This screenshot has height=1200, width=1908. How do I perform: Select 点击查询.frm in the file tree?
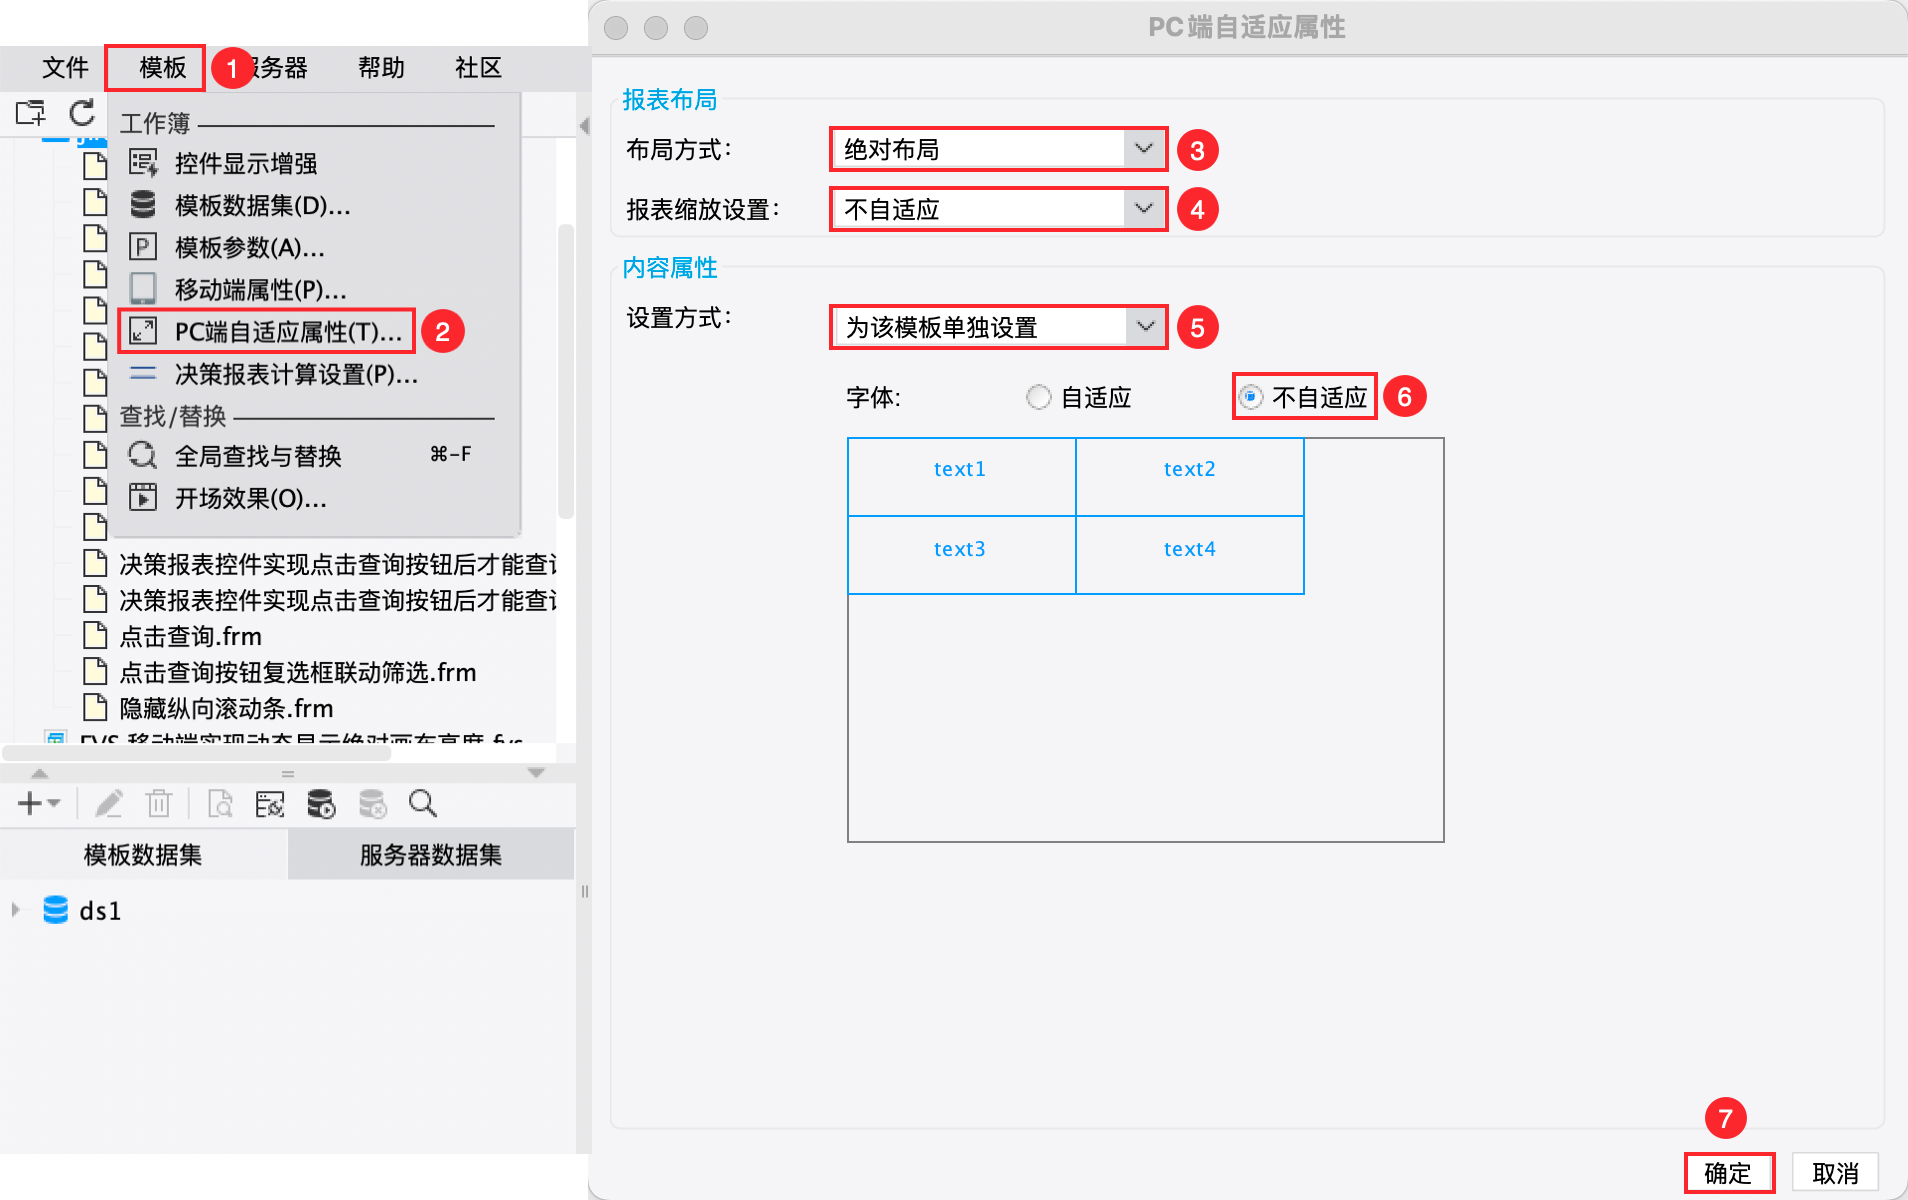point(190,636)
